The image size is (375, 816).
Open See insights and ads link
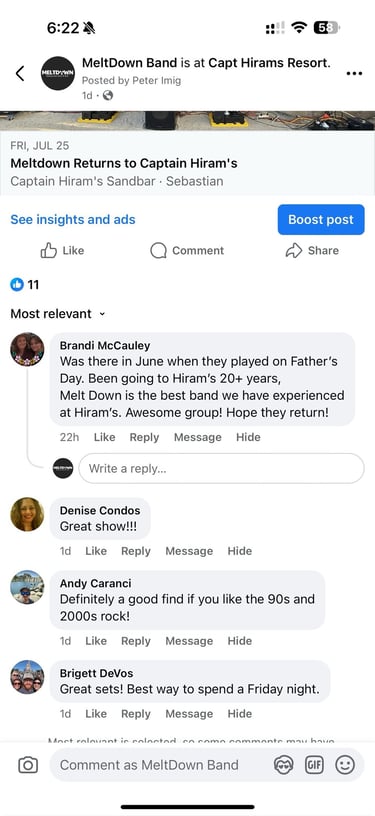coord(73,220)
